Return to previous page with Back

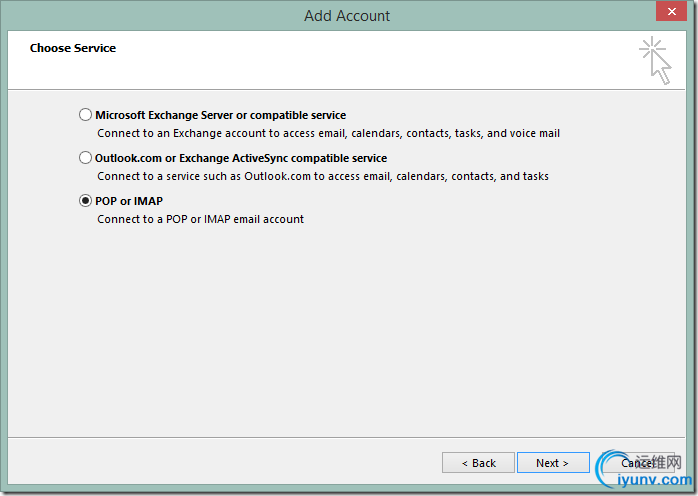pos(479,463)
